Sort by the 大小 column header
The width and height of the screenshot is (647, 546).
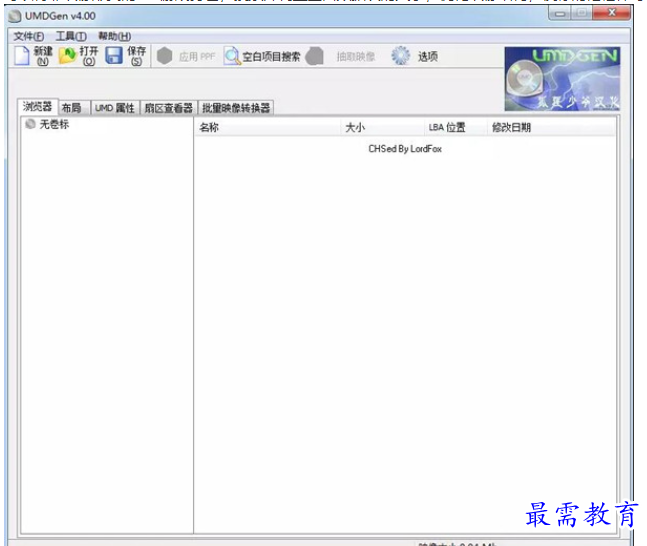383,128
